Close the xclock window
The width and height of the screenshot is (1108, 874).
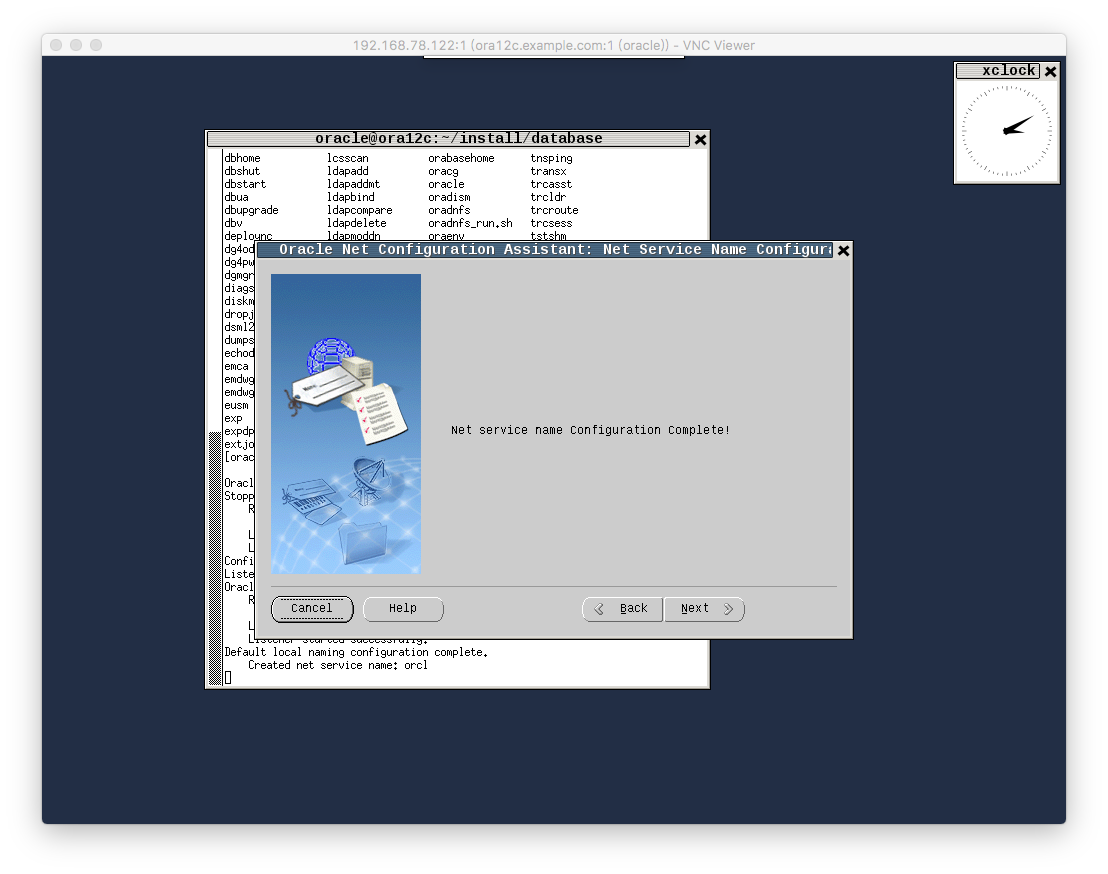pos(1051,71)
